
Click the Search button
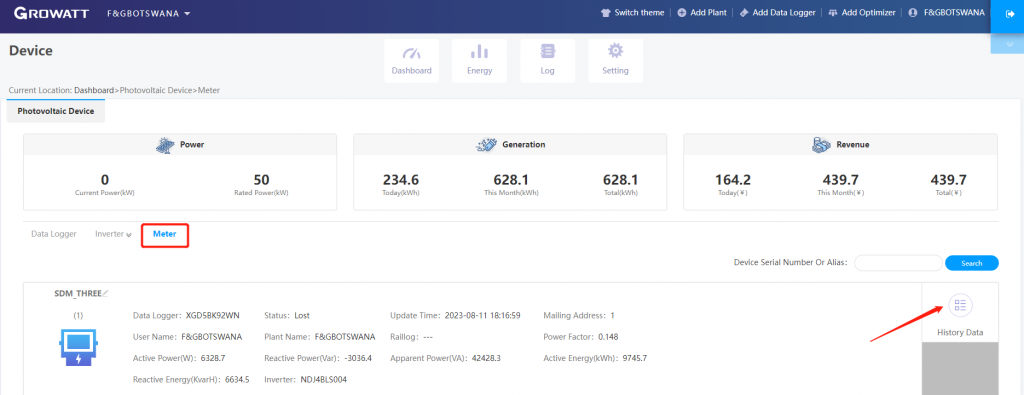(x=972, y=263)
